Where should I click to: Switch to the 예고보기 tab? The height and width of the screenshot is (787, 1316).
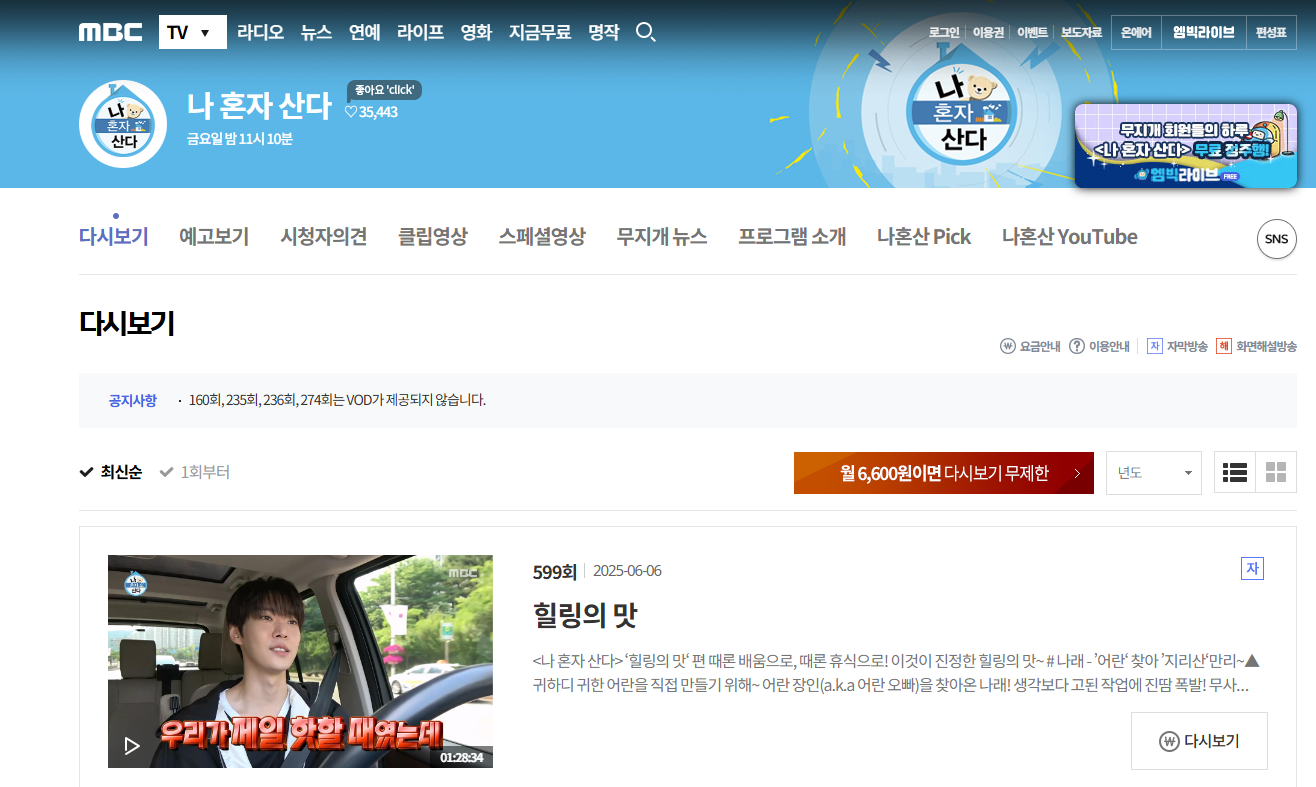point(214,237)
